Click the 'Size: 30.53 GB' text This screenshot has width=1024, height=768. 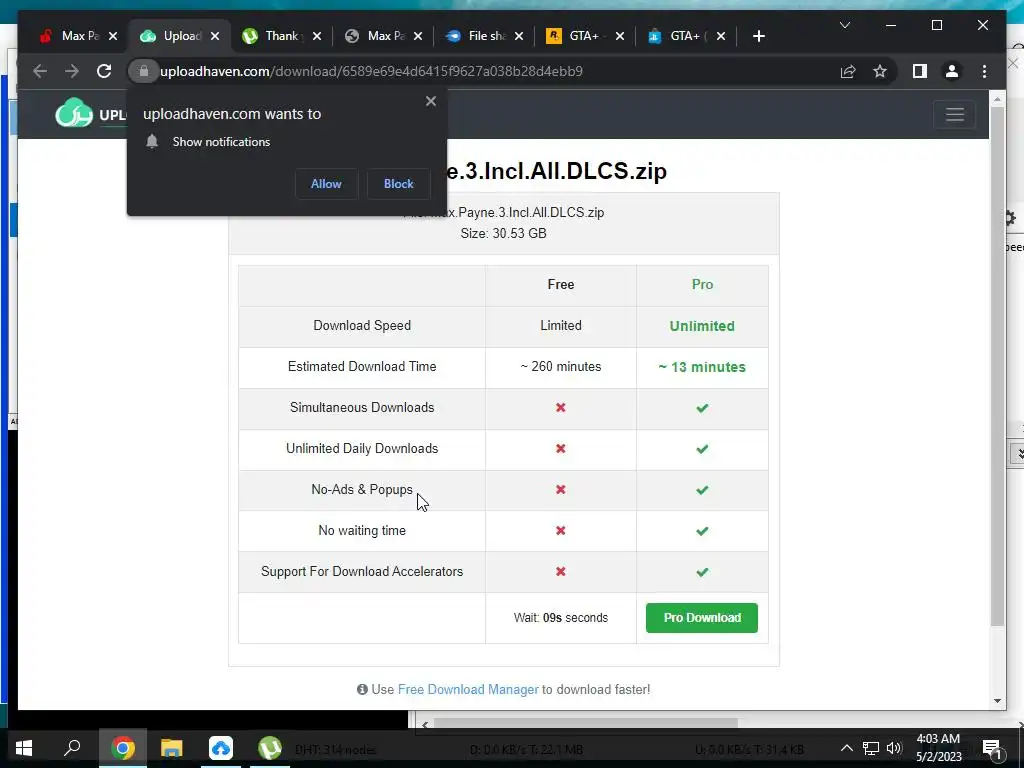[x=504, y=233]
